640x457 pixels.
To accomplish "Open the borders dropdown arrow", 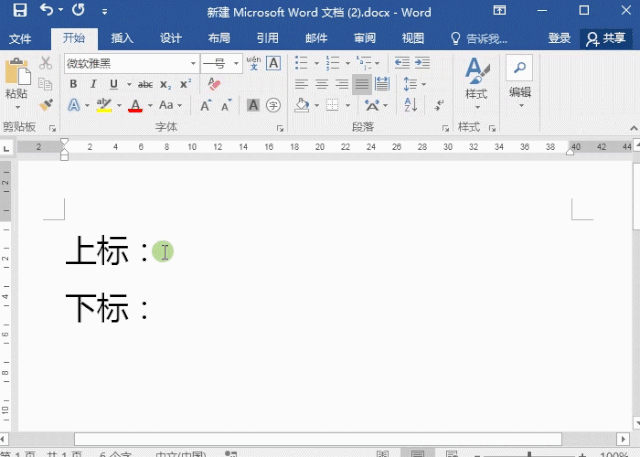I will 348,106.
